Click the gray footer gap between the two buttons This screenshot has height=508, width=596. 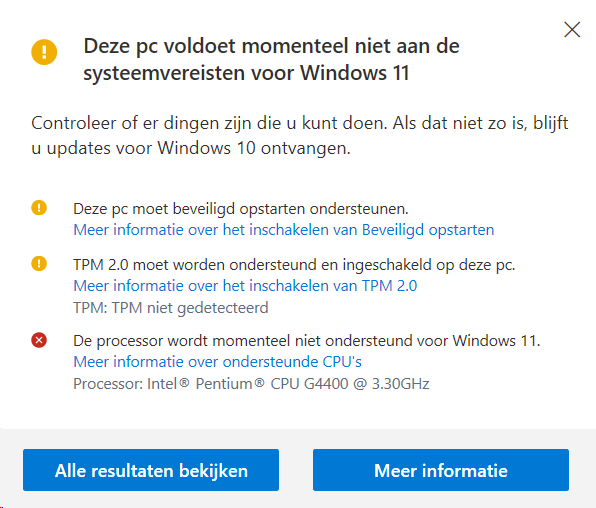click(x=296, y=470)
